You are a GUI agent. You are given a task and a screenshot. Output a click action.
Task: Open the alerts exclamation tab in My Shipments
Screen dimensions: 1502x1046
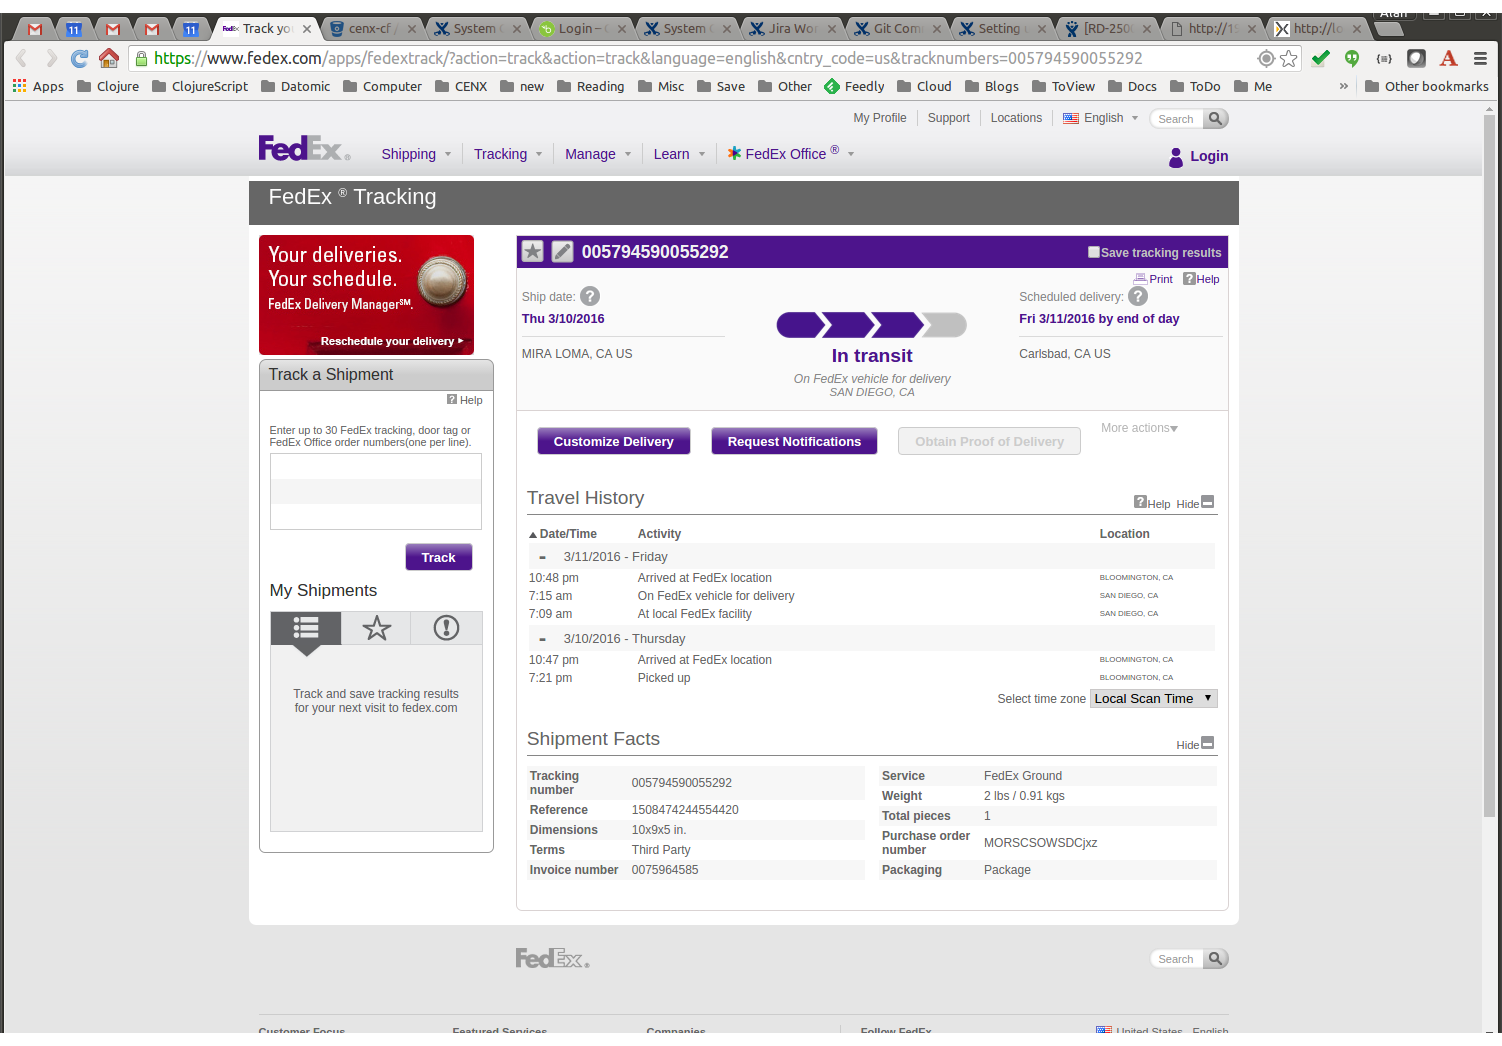pyautogui.click(x=446, y=628)
